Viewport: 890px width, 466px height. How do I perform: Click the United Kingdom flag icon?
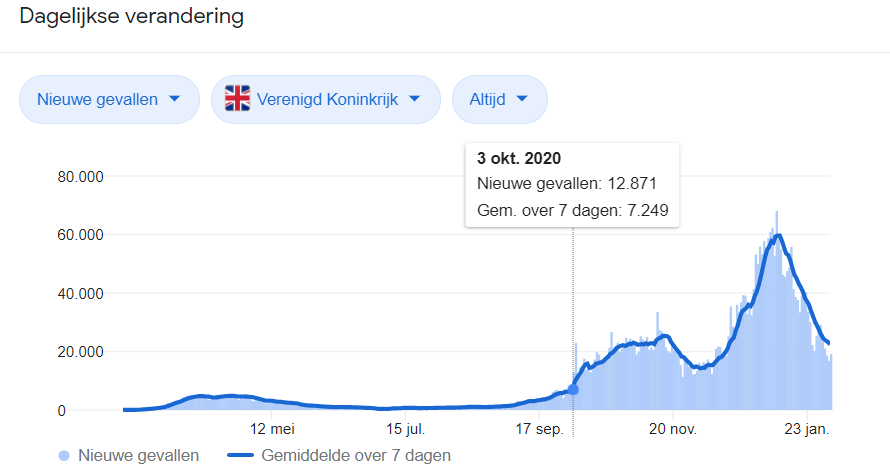pyautogui.click(x=237, y=98)
